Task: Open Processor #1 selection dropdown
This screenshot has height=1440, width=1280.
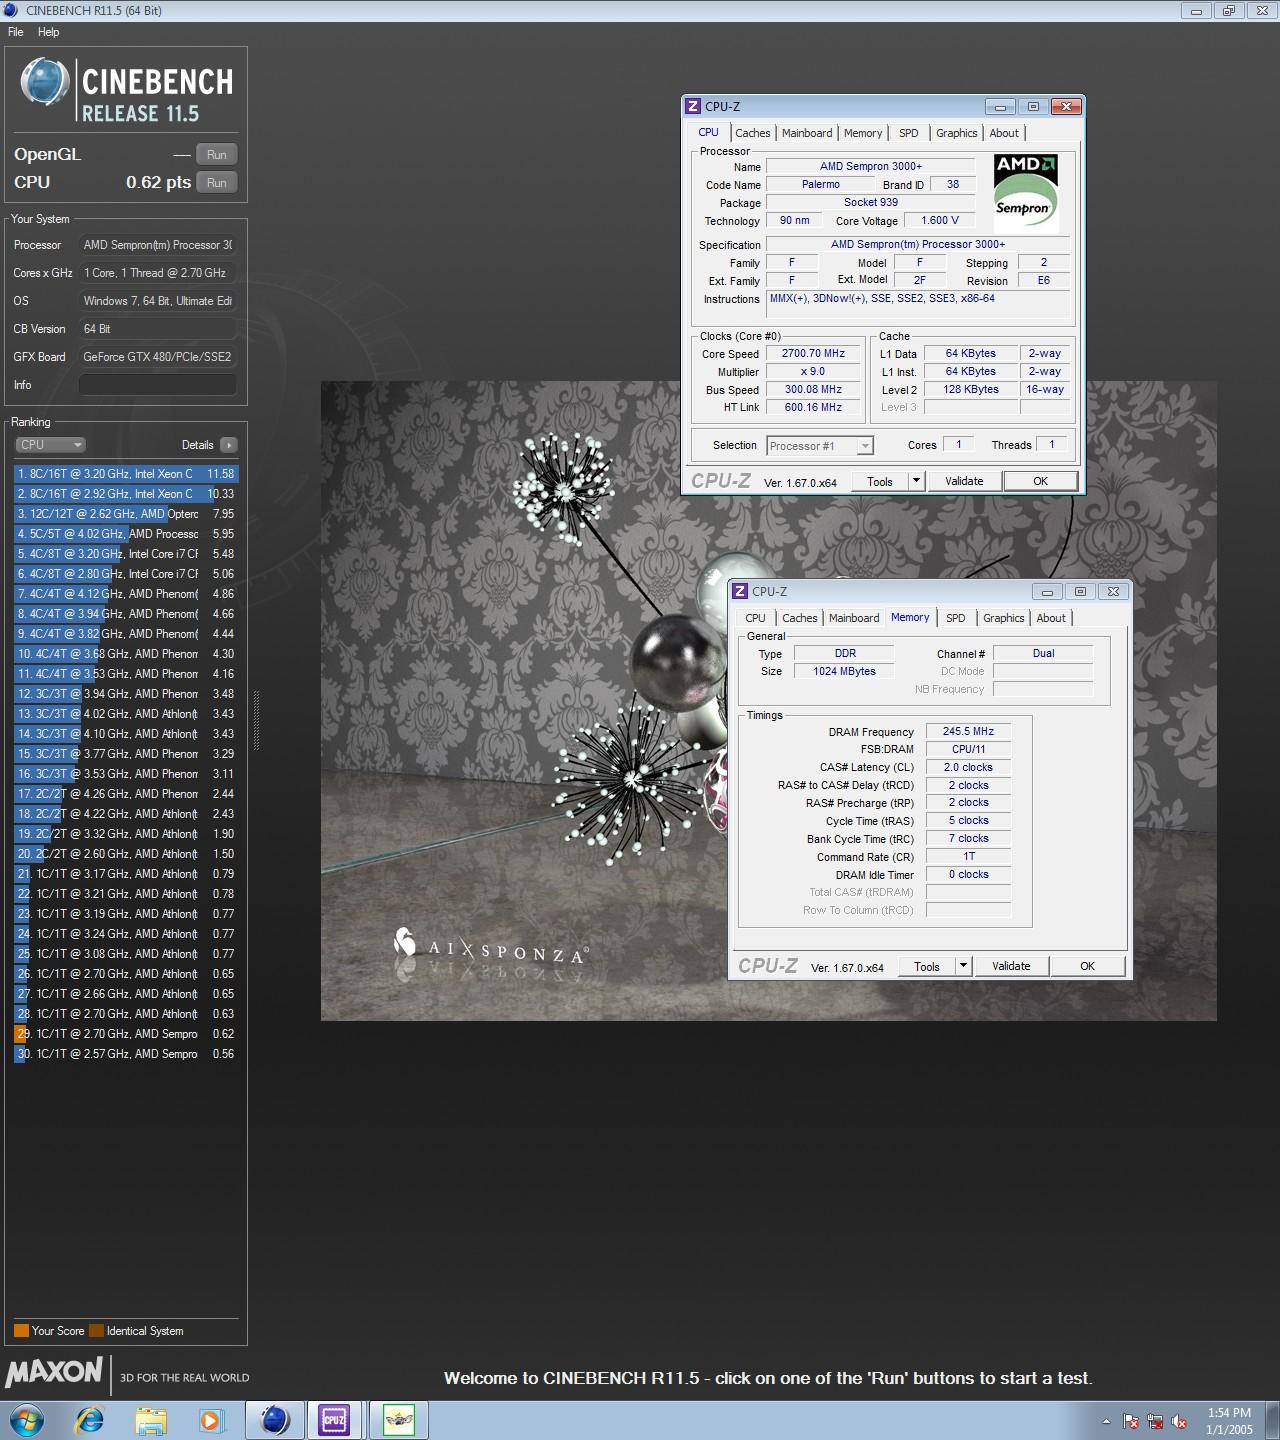Action: coord(820,446)
